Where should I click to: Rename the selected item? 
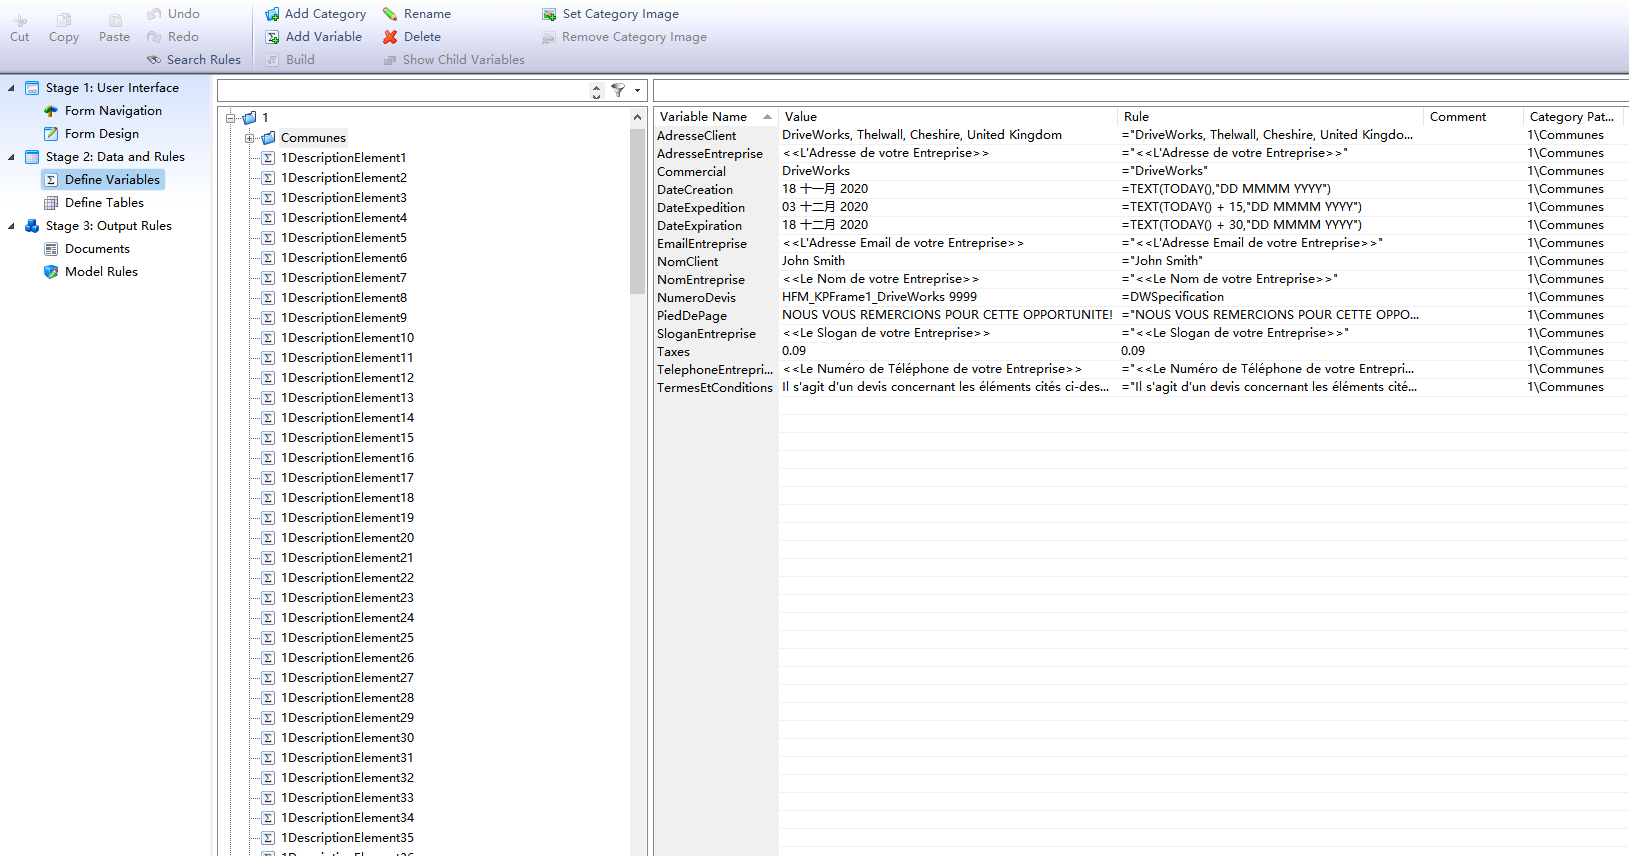point(417,14)
